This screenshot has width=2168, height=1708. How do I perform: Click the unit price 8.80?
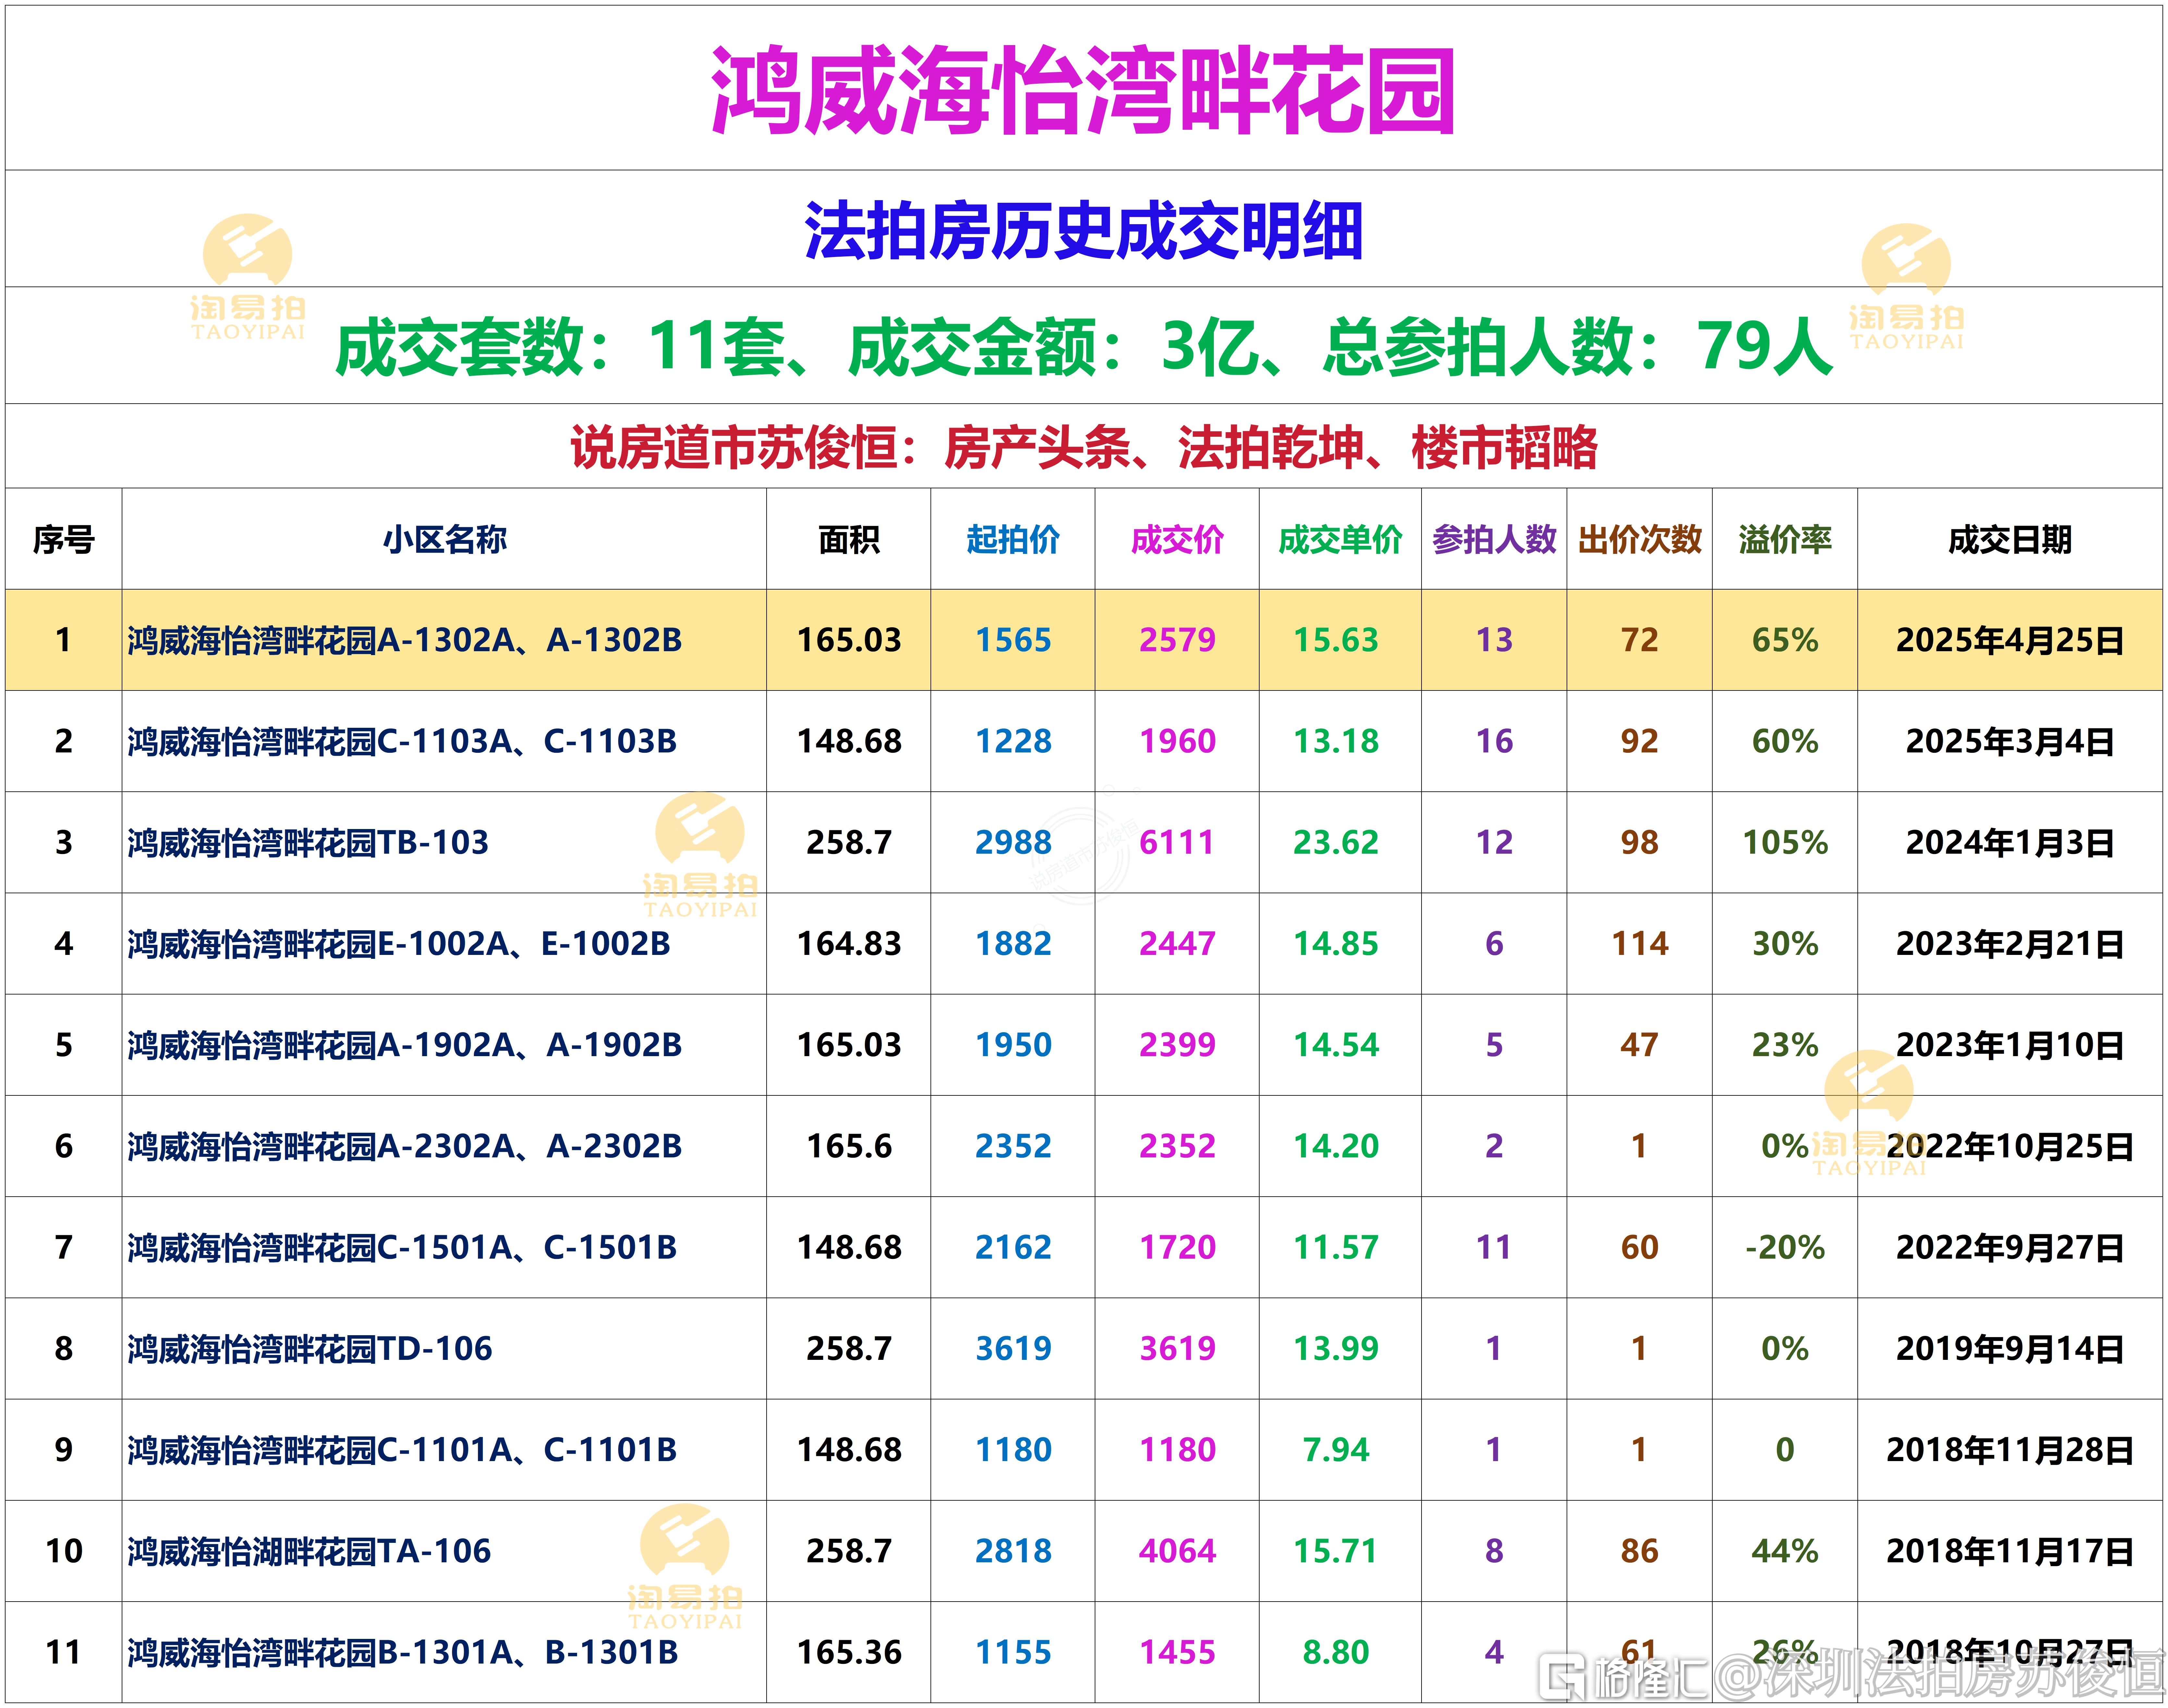point(1336,1652)
